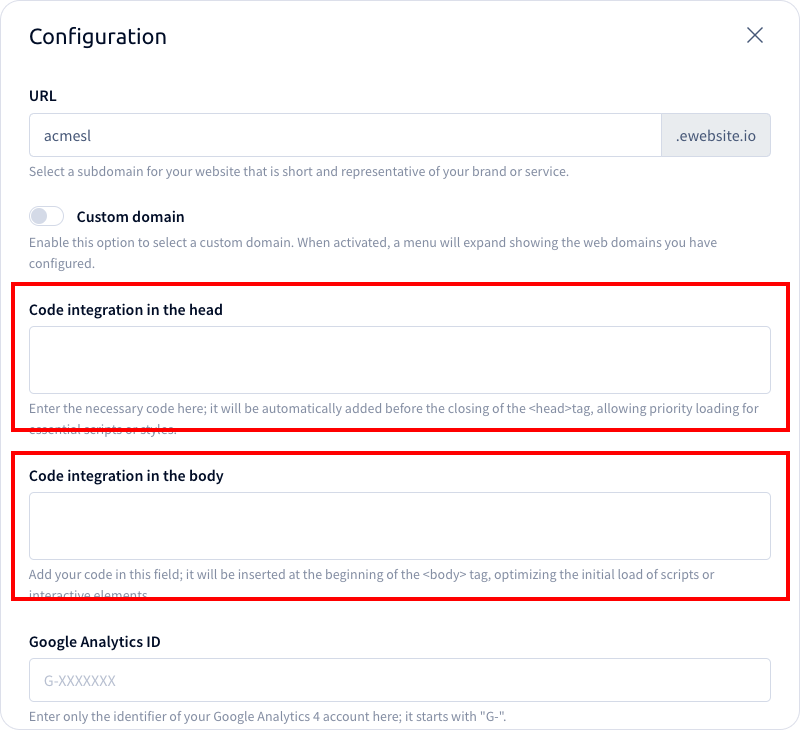Close the Configuration dialog

pyautogui.click(x=756, y=35)
